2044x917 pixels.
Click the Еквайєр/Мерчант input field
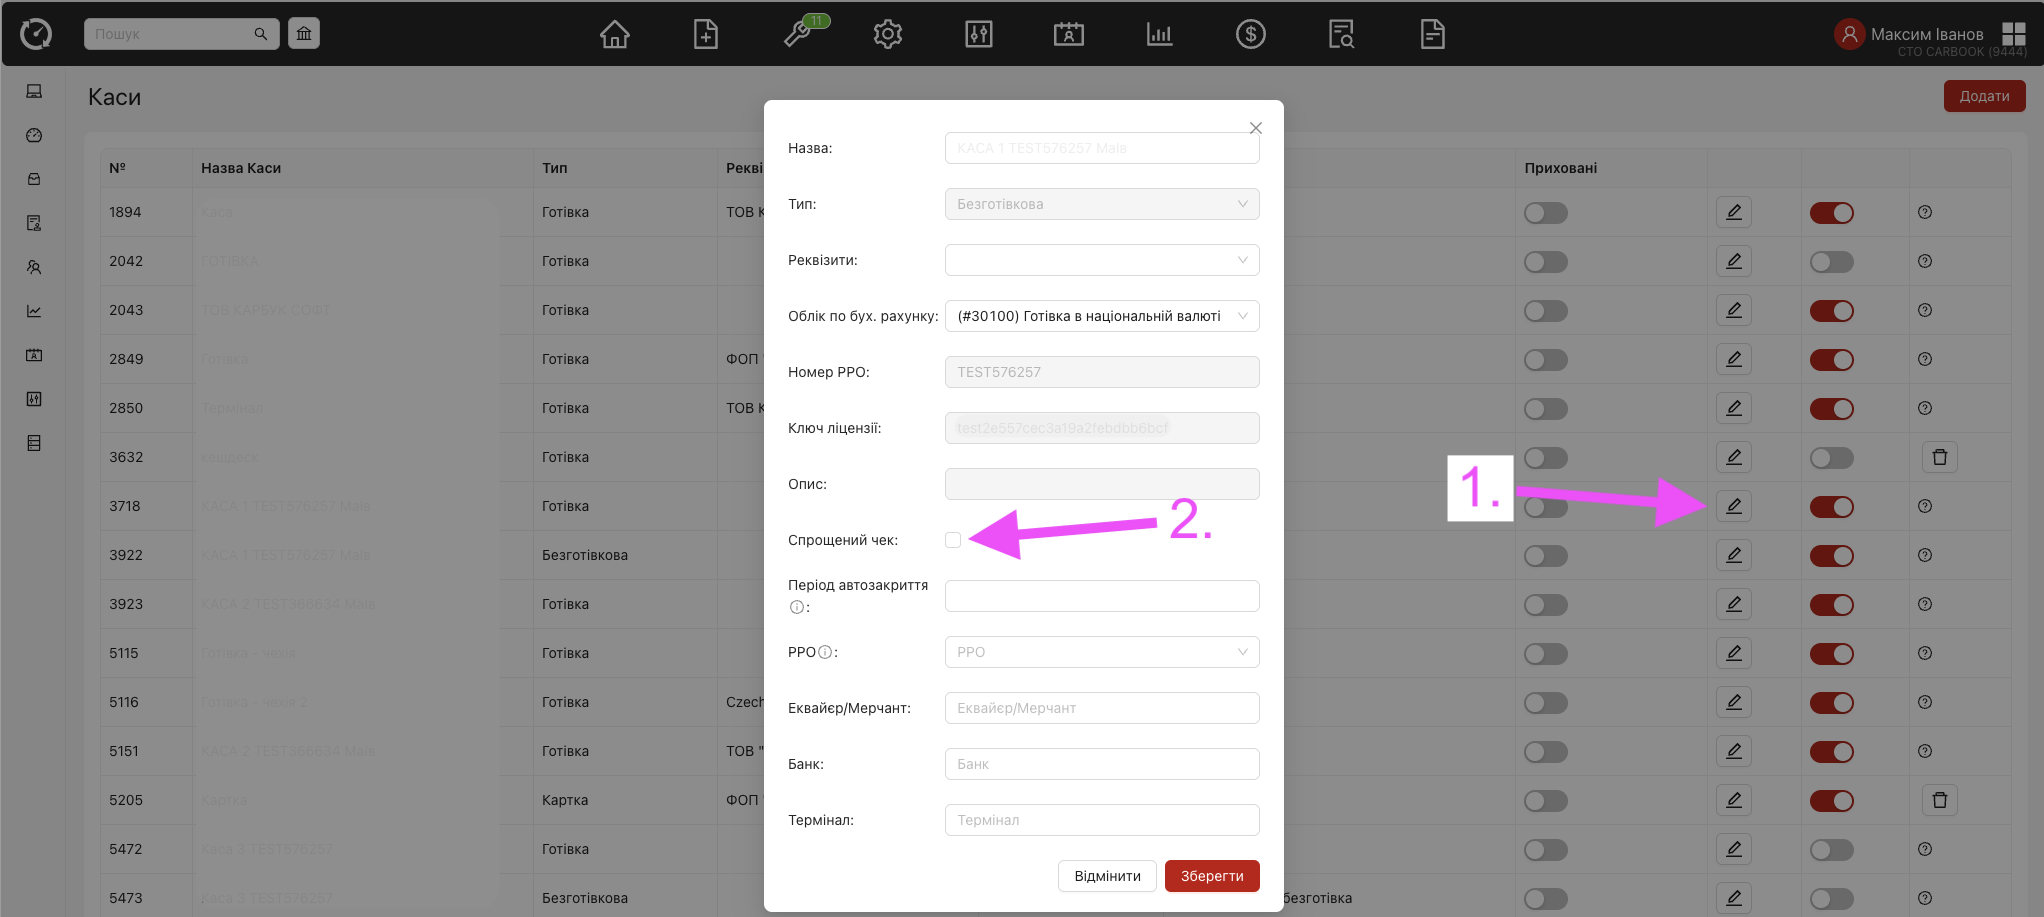coord(1101,708)
